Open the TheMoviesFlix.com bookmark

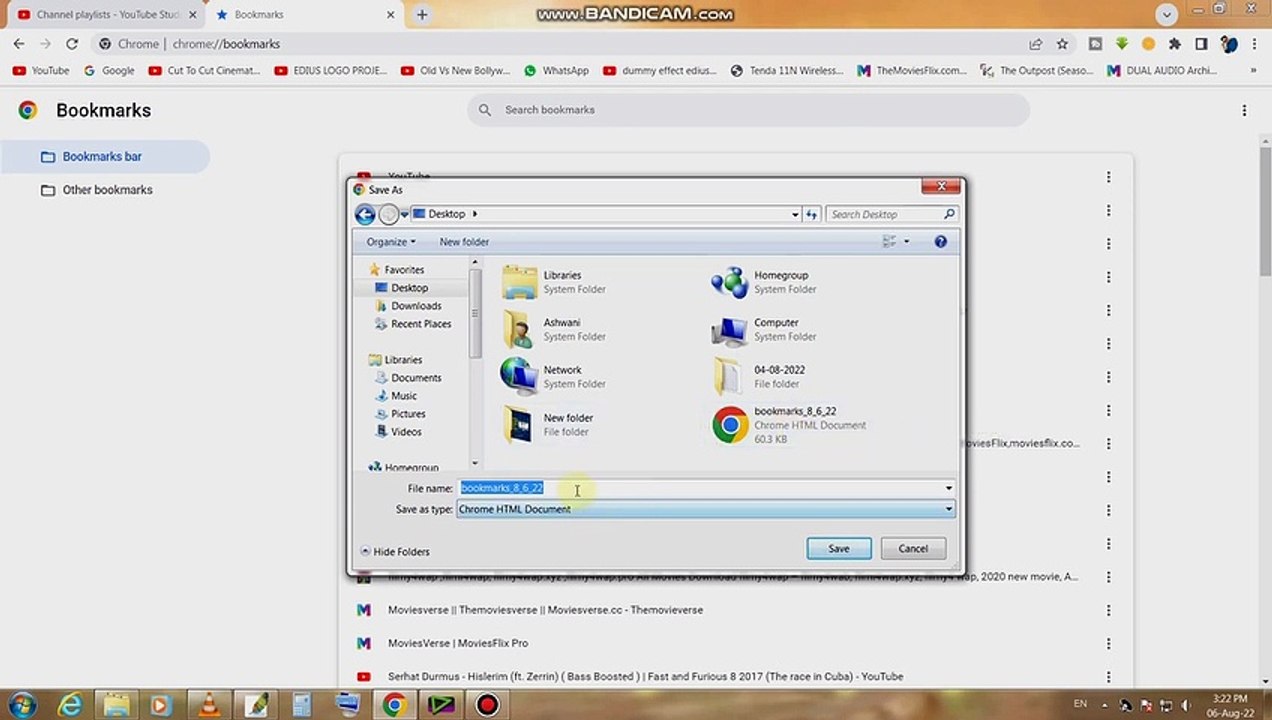pos(912,71)
